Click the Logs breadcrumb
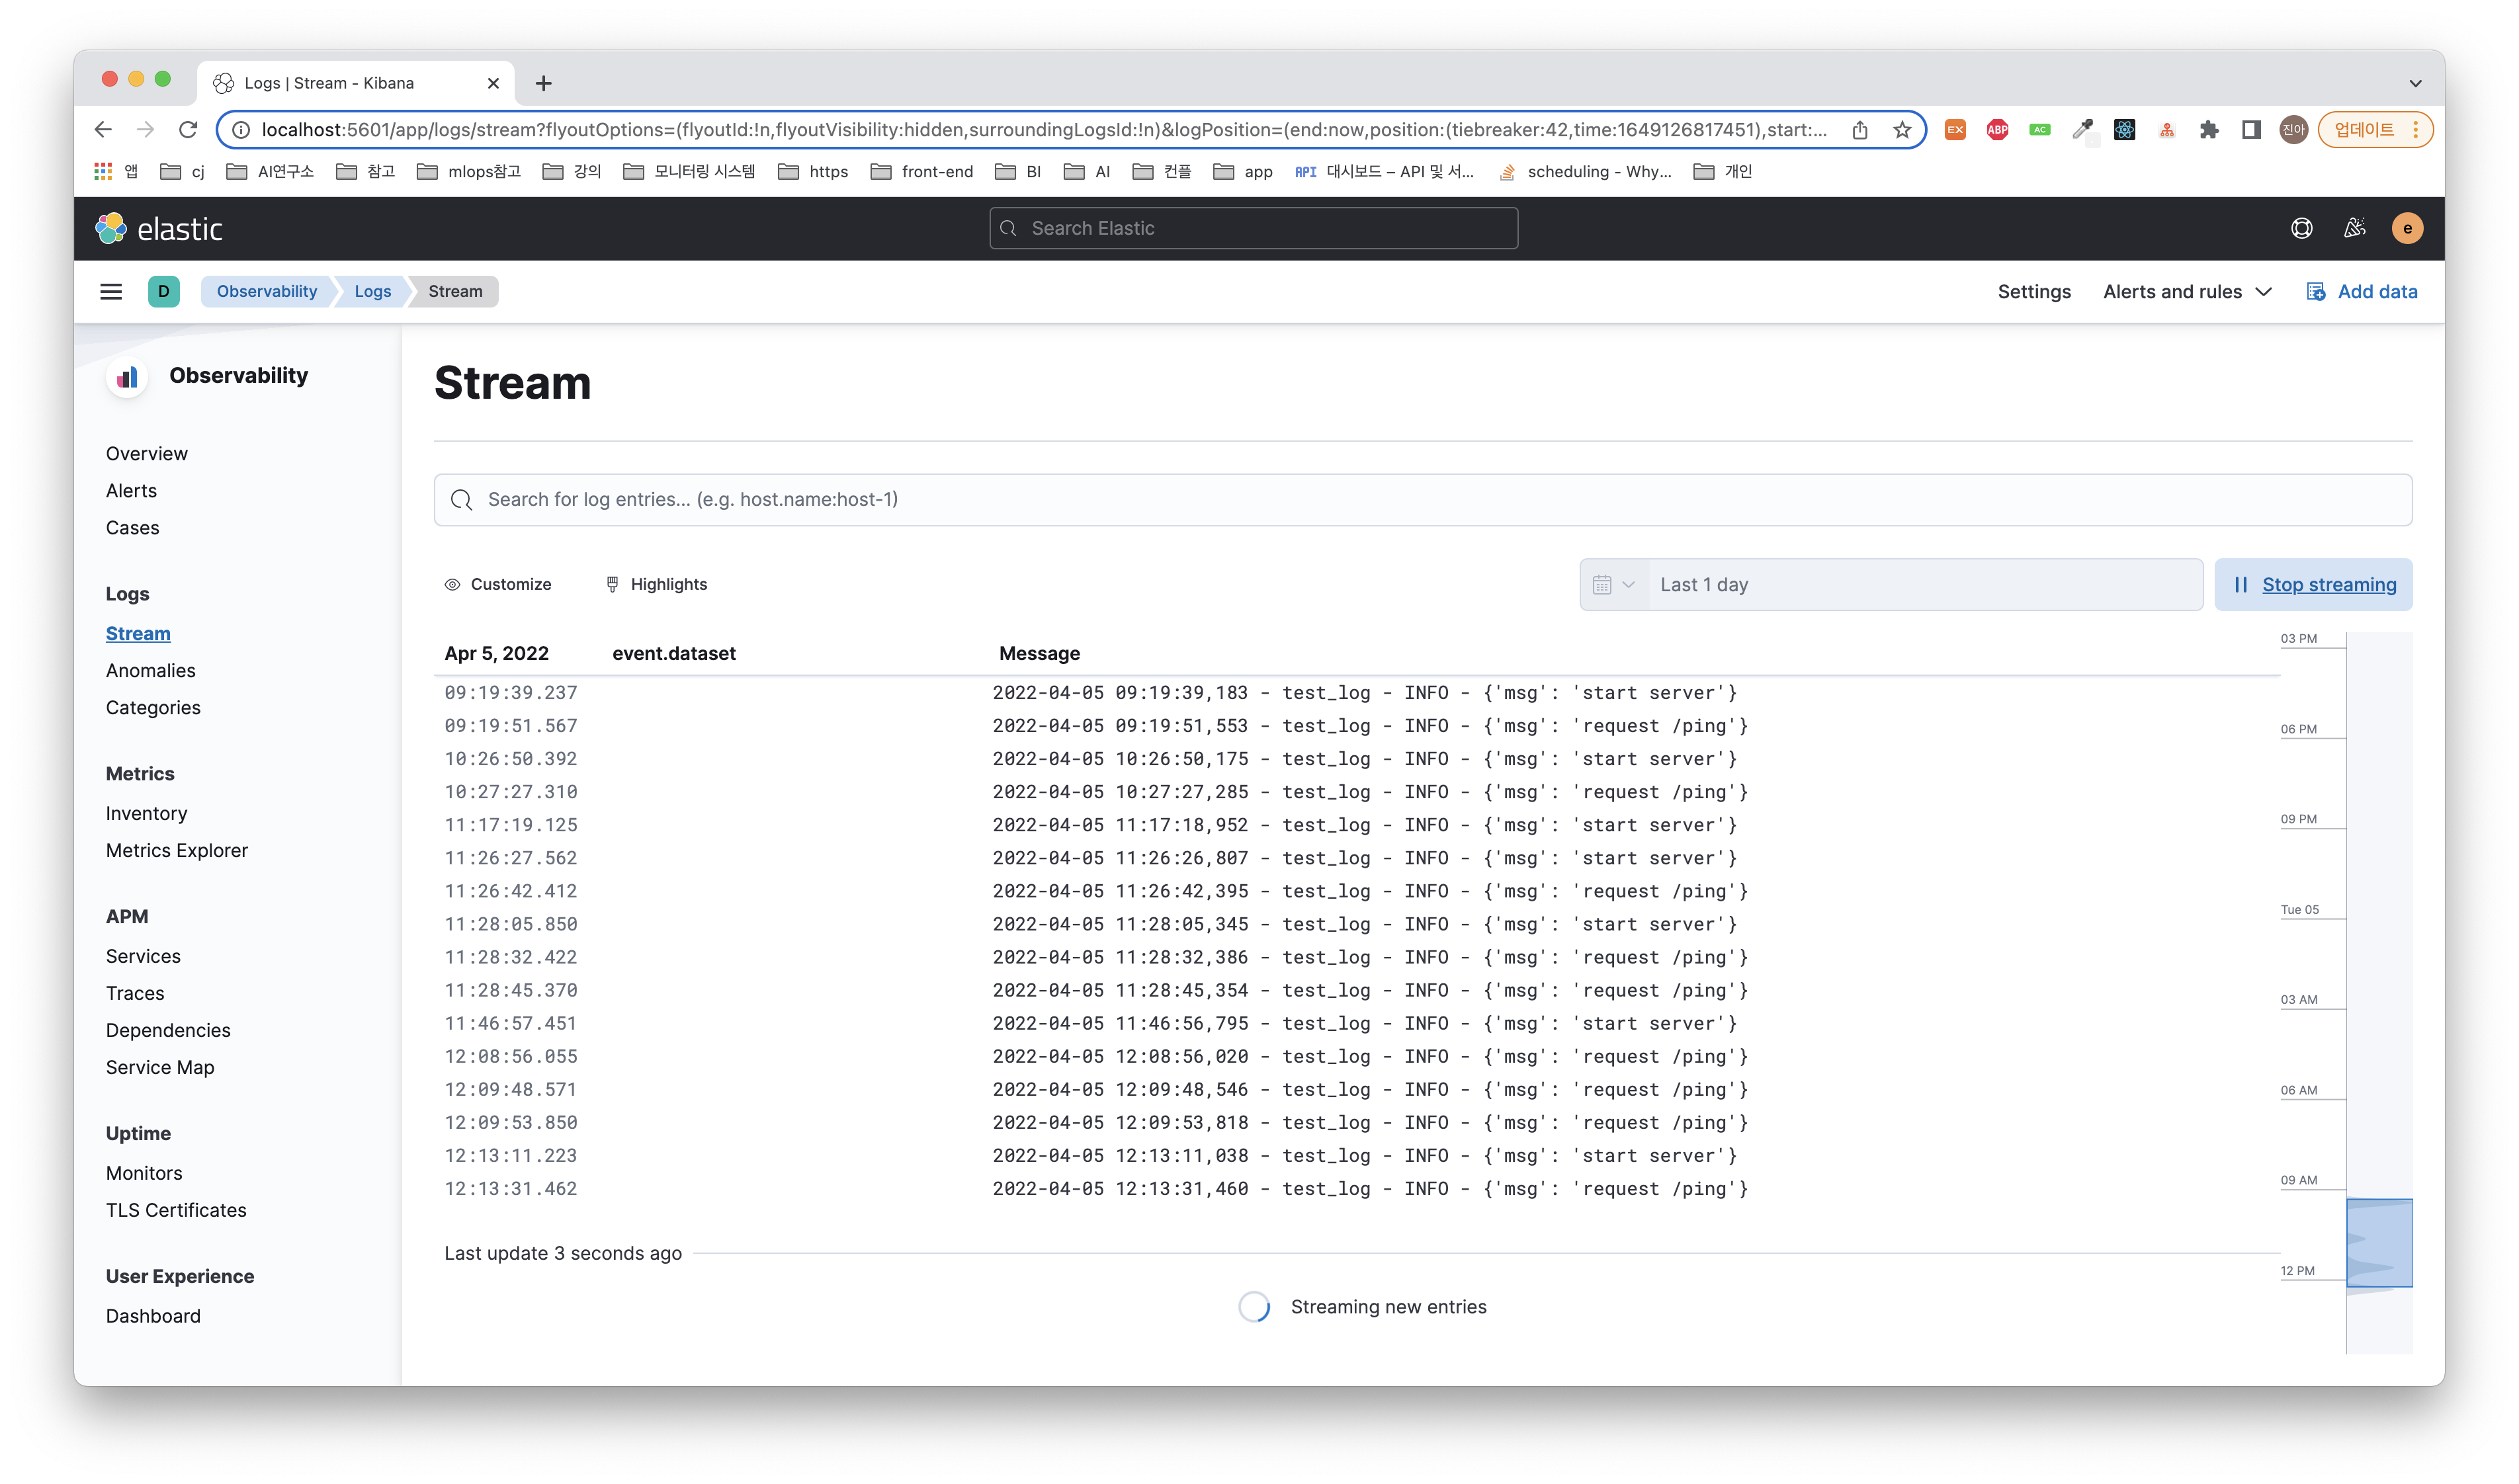 [372, 292]
